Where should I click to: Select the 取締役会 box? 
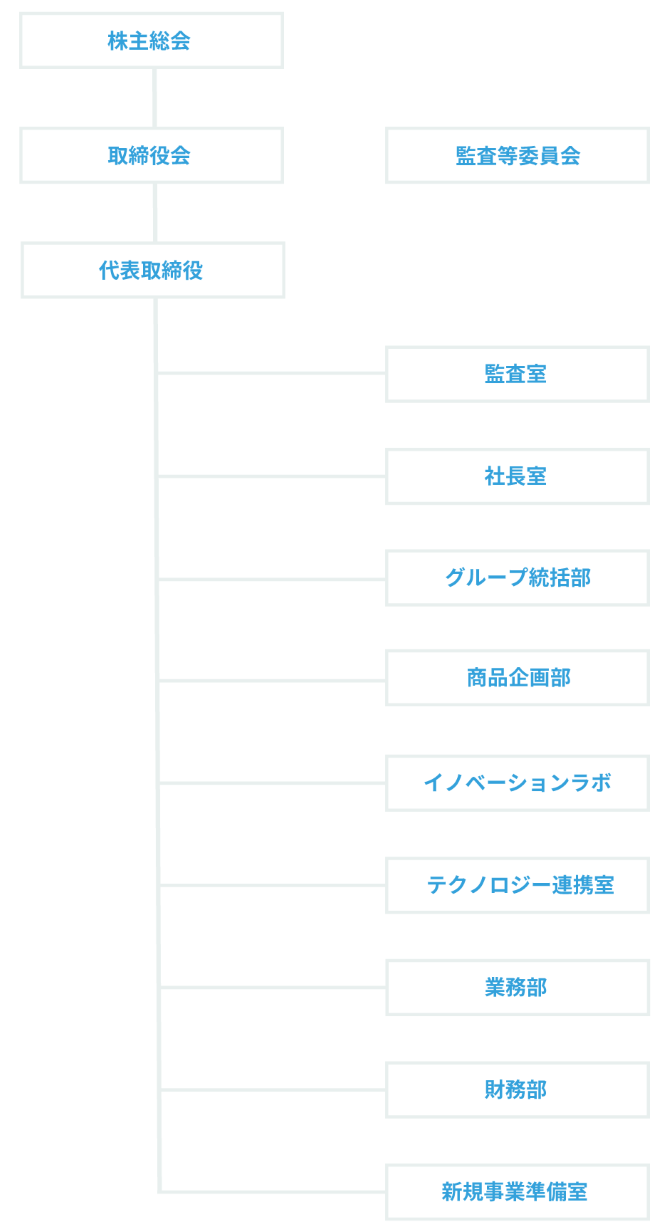[x=151, y=155]
